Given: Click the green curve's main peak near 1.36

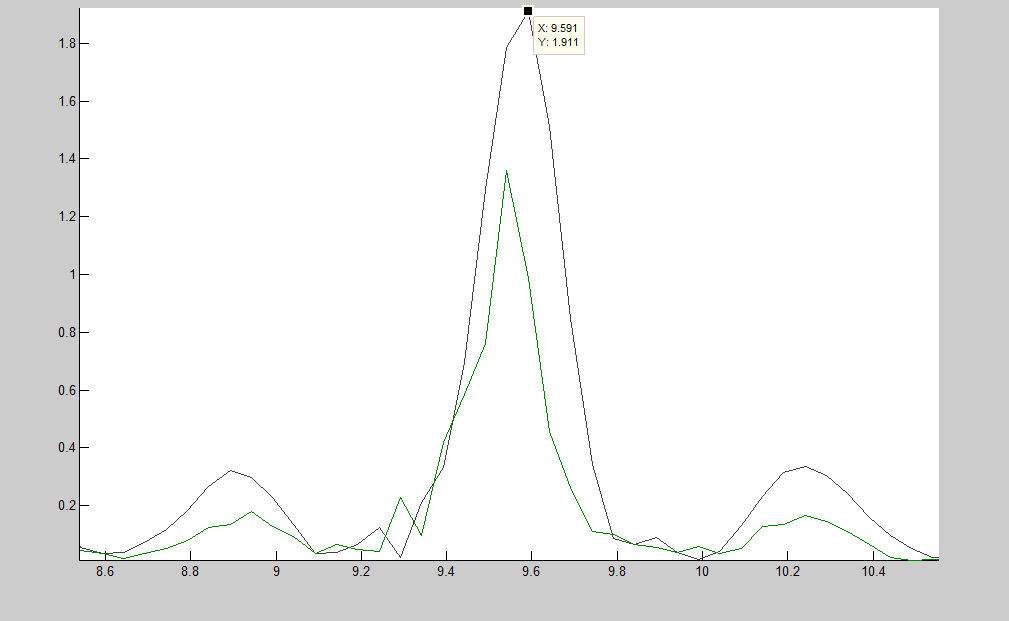Looking at the screenshot, I should pos(507,171).
